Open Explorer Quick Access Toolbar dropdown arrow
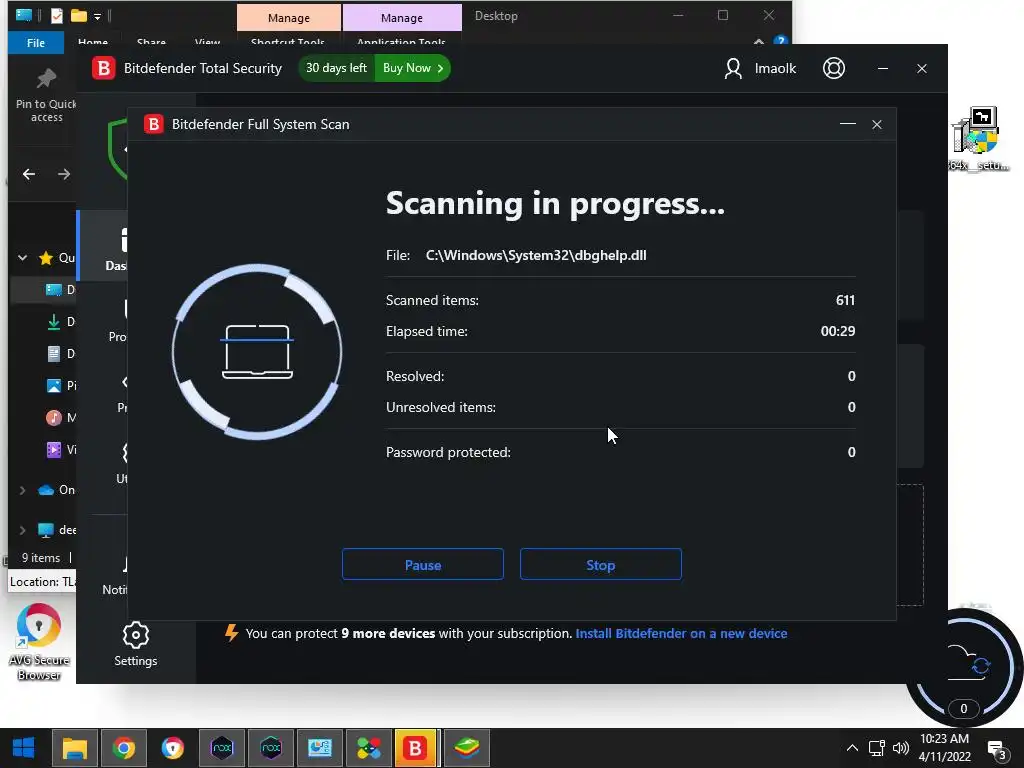Screen dimensions: 1024x768 pyautogui.click(x=97, y=16)
